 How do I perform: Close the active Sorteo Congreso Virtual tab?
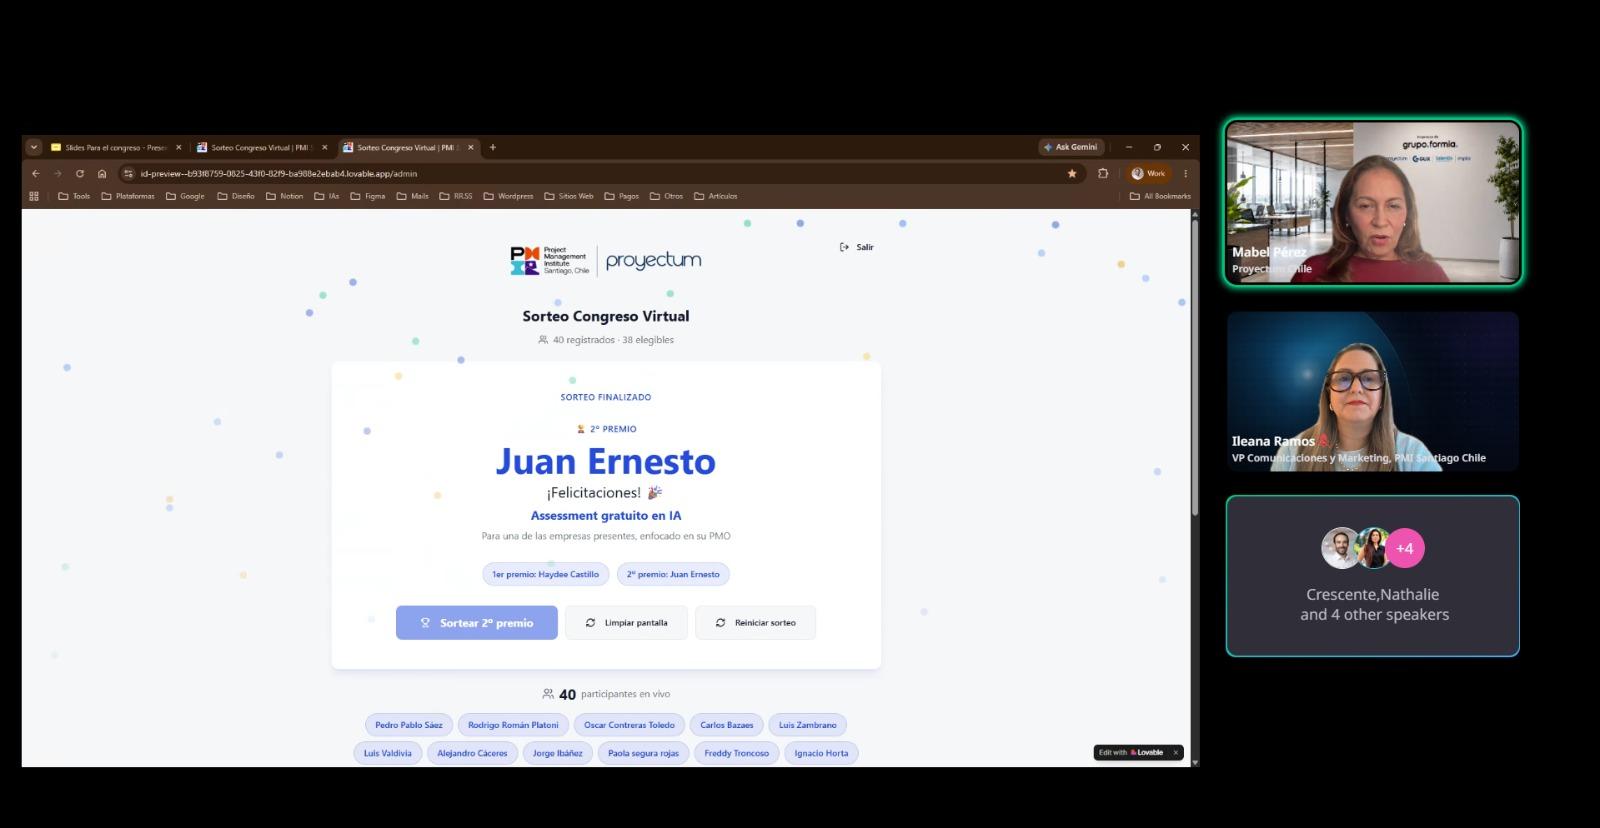coord(470,147)
